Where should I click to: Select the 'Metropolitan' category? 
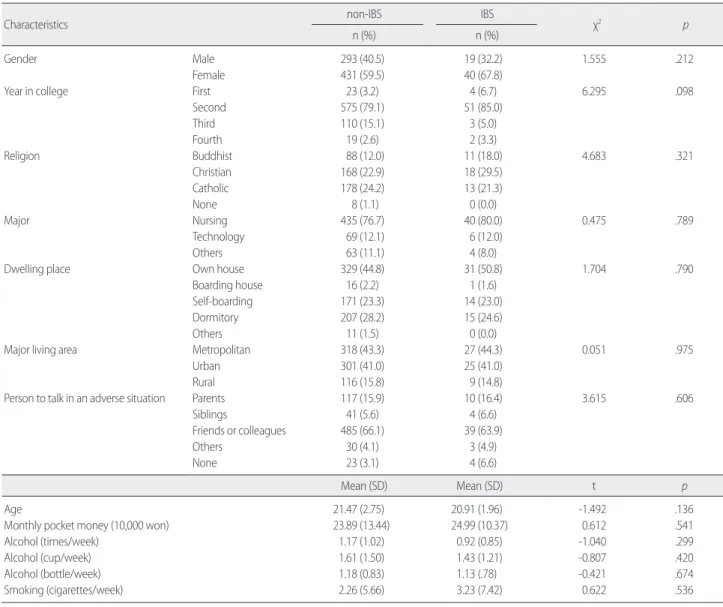(x=221, y=350)
